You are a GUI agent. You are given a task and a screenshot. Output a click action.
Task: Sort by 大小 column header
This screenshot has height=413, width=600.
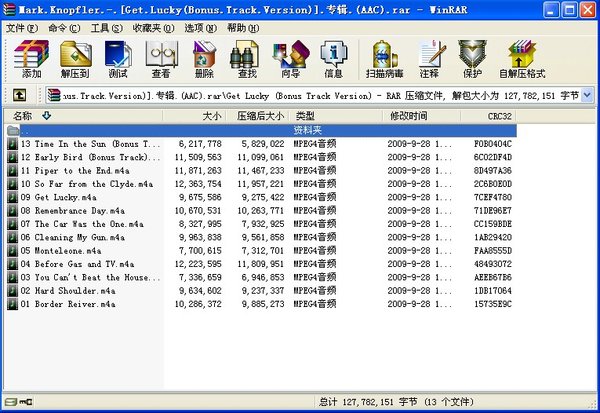coord(194,116)
